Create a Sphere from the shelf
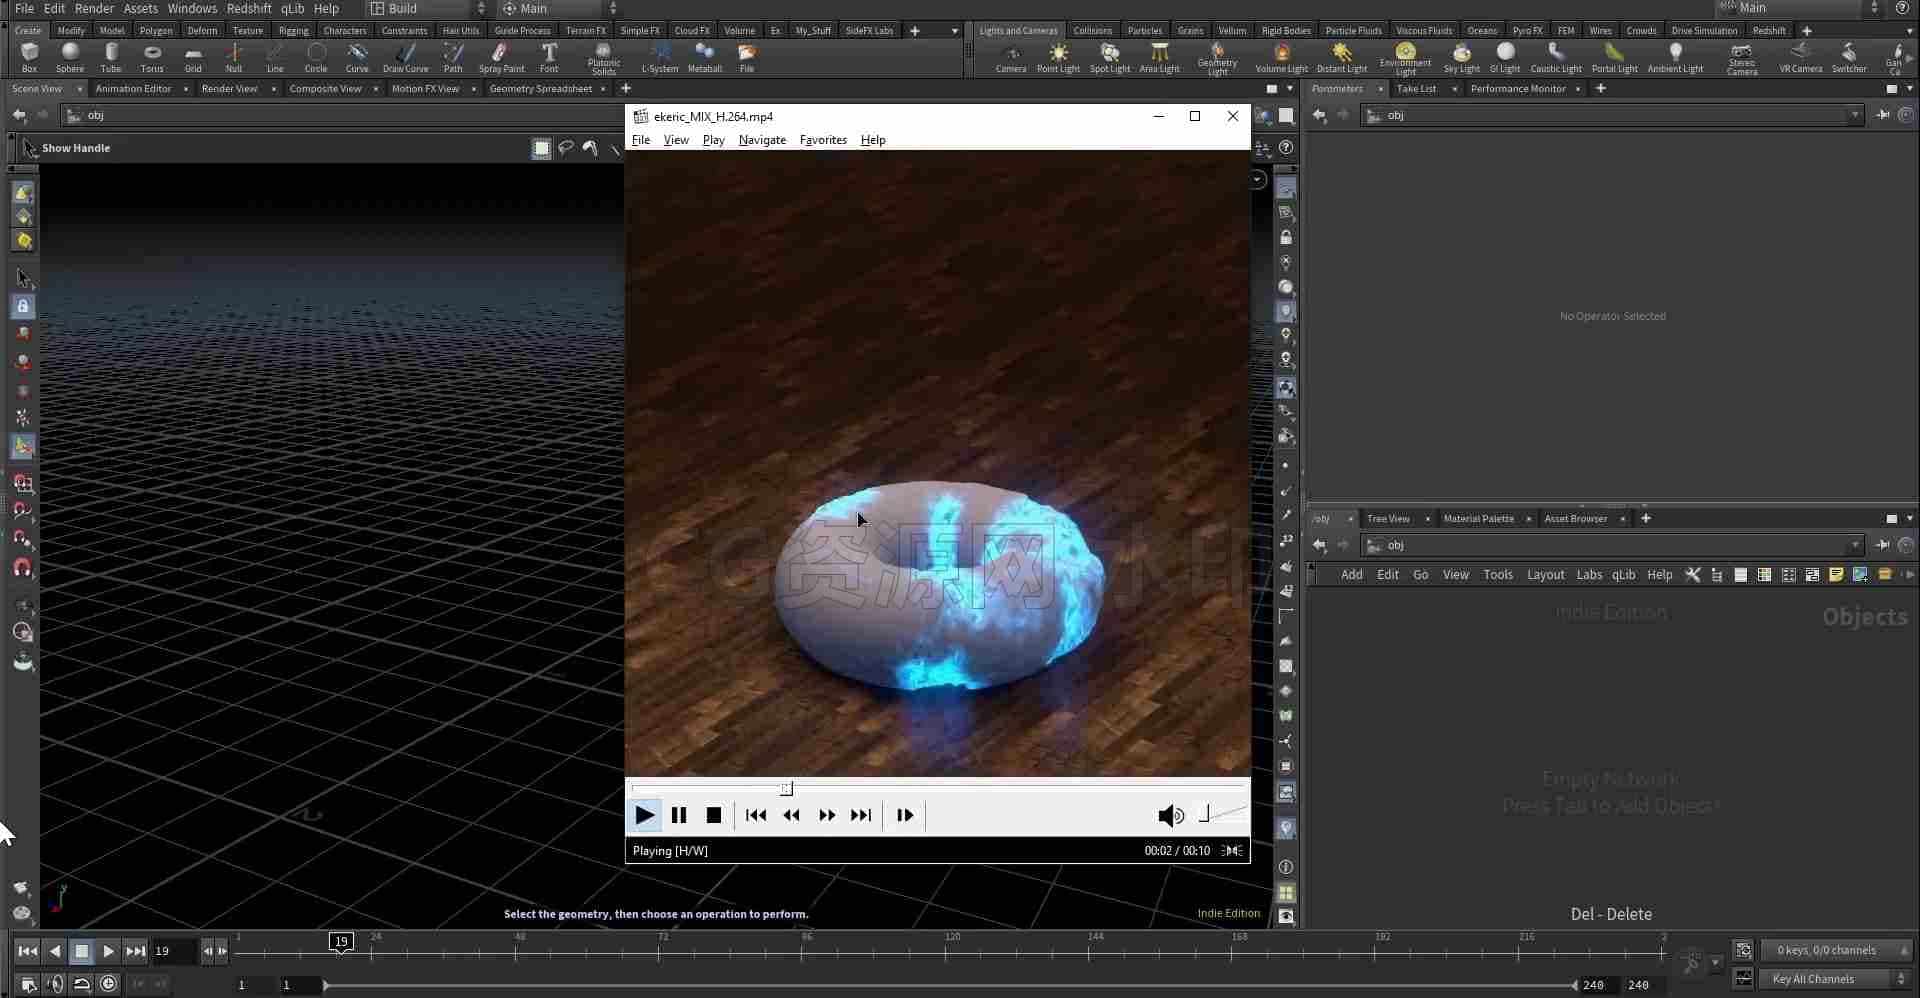Viewport: 1920px width, 998px height. [x=70, y=58]
